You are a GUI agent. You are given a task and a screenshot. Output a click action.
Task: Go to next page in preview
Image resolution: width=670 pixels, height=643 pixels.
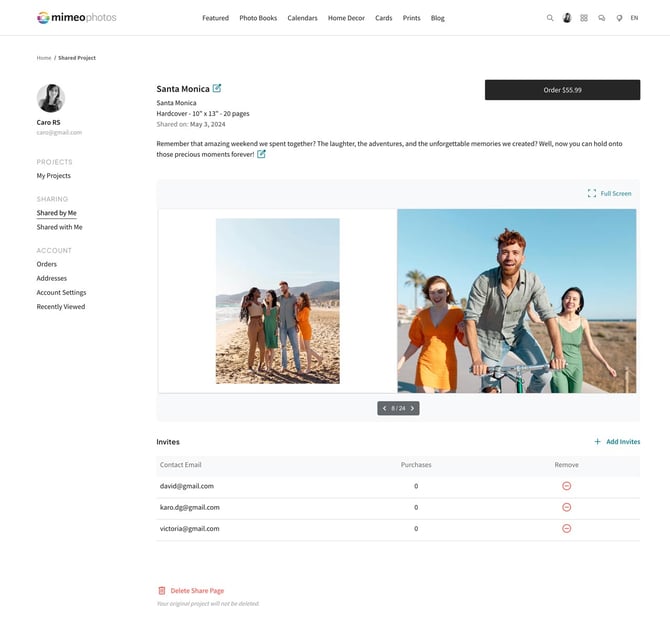(x=412, y=408)
